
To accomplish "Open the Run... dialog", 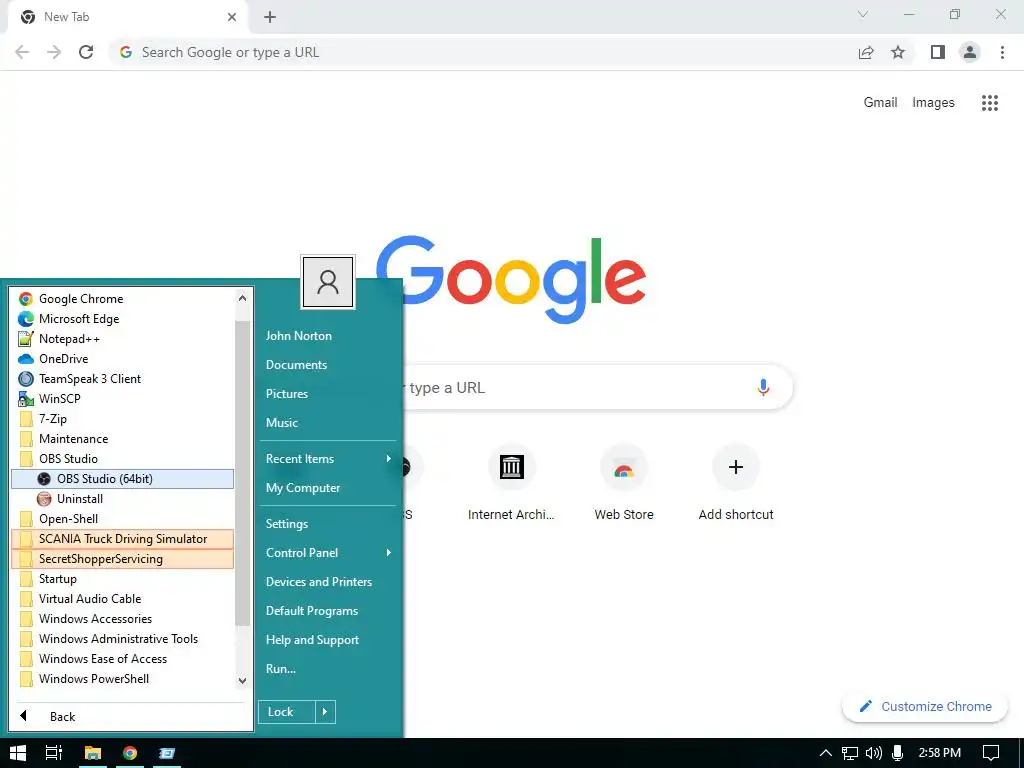I will tap(328, 669).
